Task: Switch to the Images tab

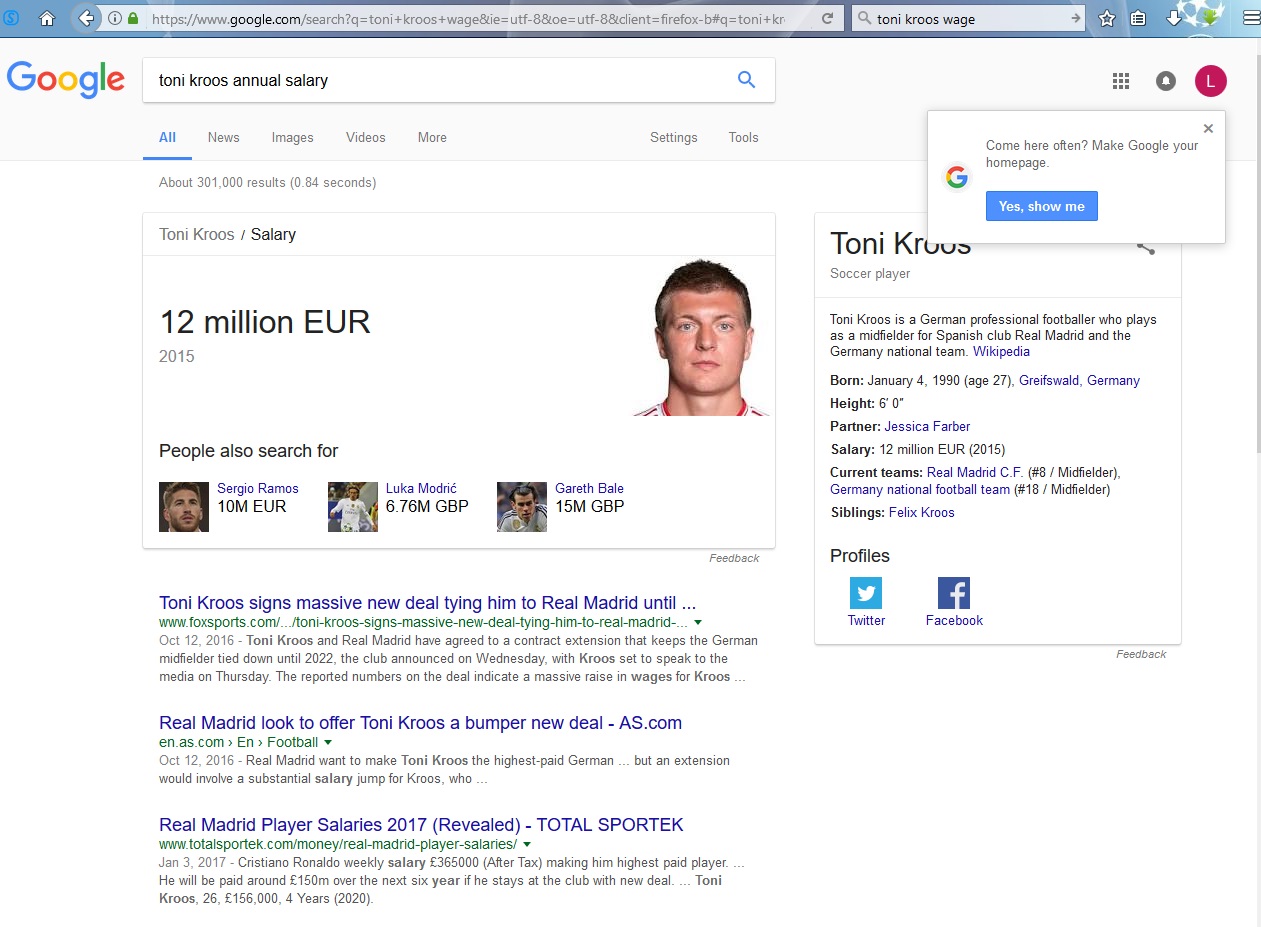Action: point(292,138)
